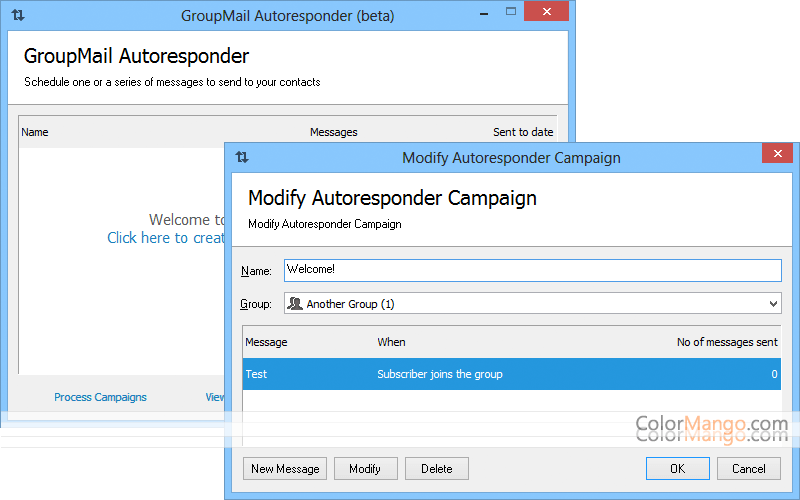Viewport: 800px width, 500px height.
Task: Sort by the Message column header
Action: [266, 342]
